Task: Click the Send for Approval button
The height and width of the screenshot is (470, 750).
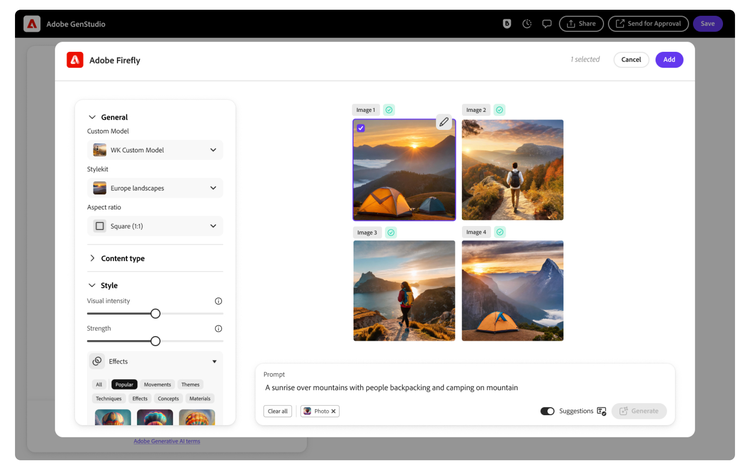Action: point(648,23)
